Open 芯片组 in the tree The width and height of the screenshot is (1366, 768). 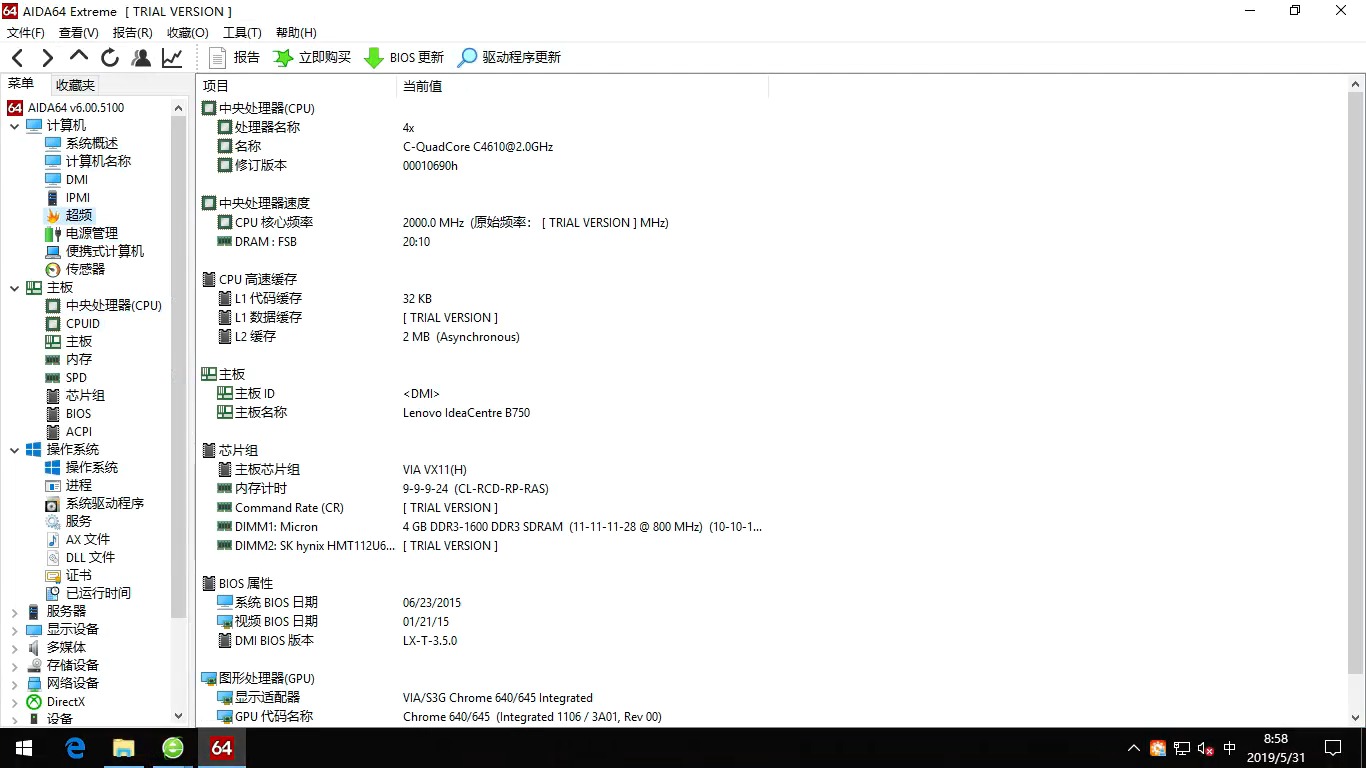75,396
